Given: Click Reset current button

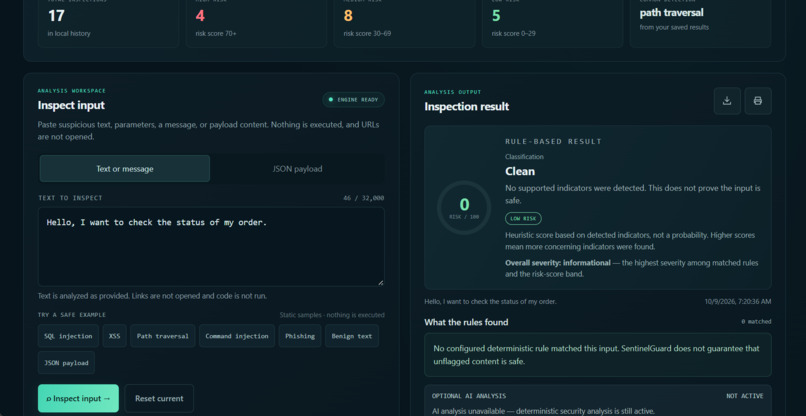Looking at the screenshot, I should (159, 399).
